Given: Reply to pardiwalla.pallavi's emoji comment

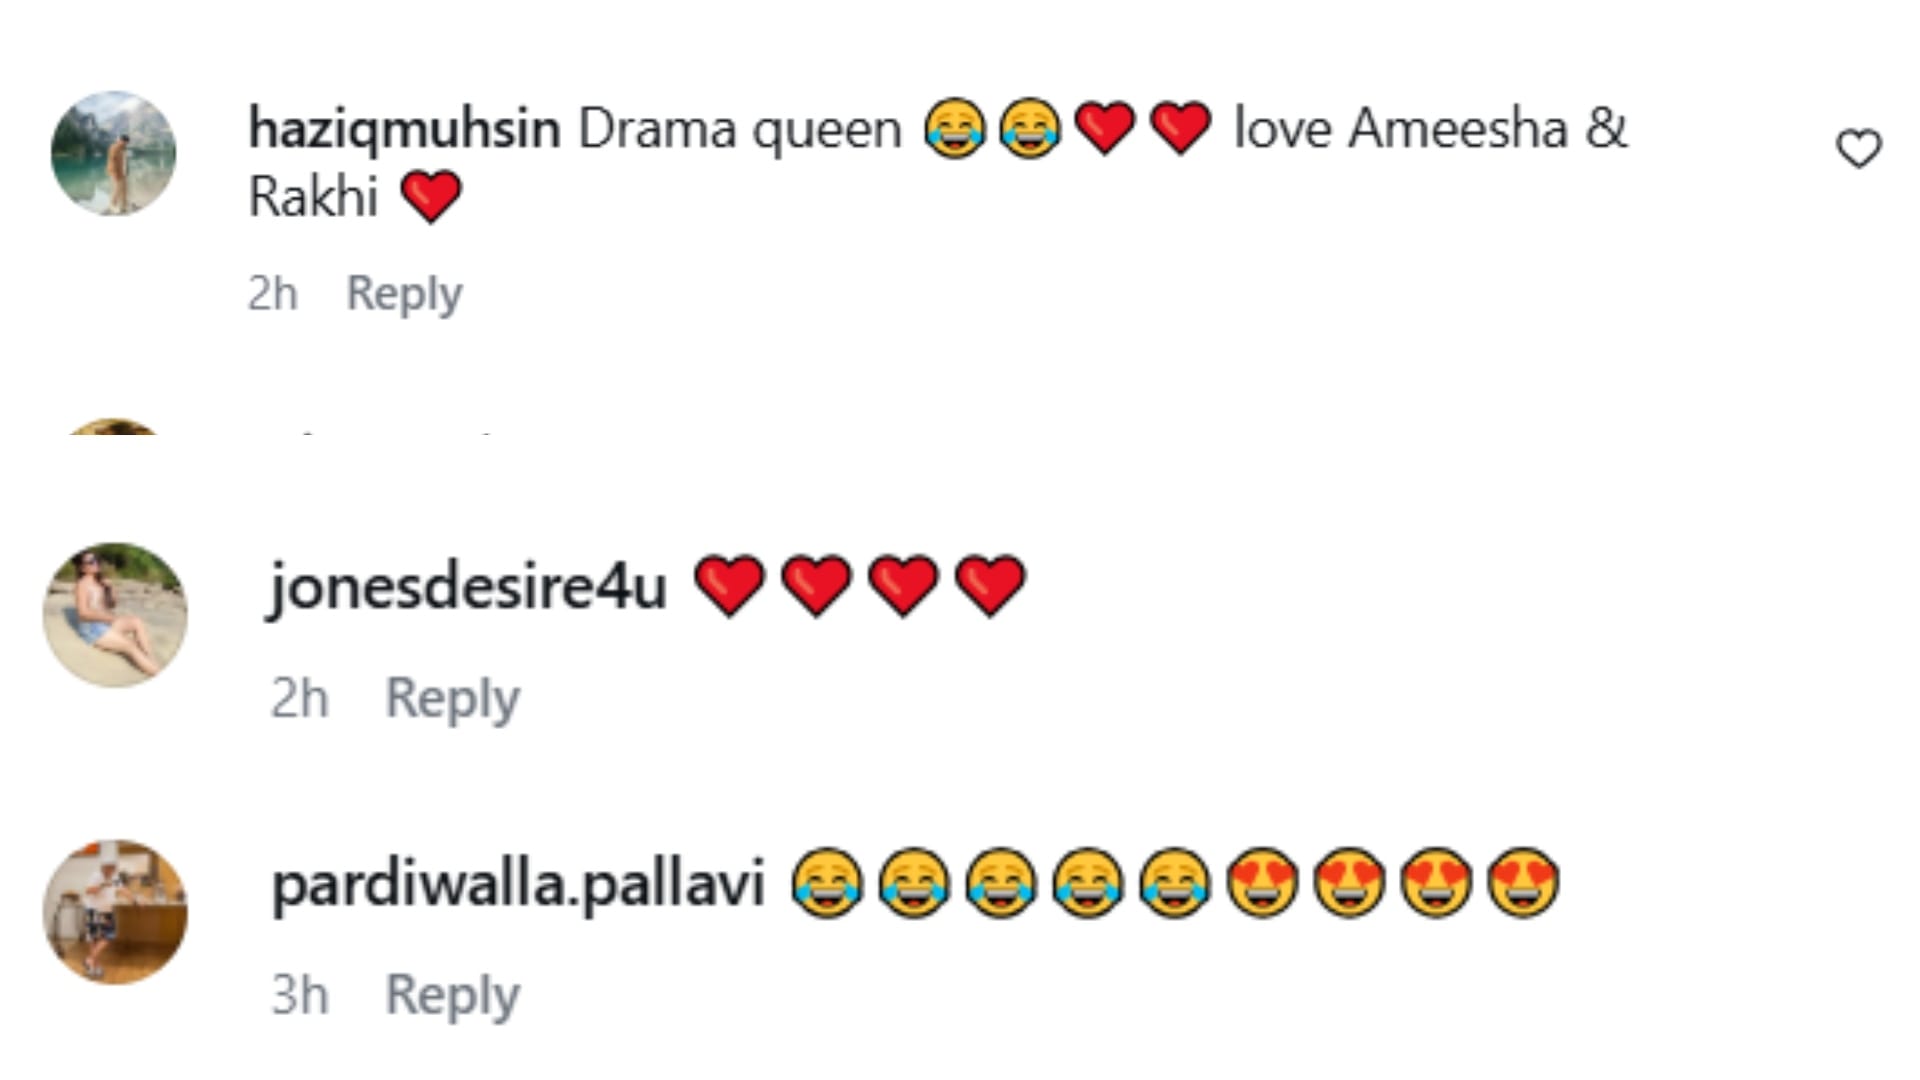Looking at the screenshot, I should pyautogui.click(x=453, y=995).
